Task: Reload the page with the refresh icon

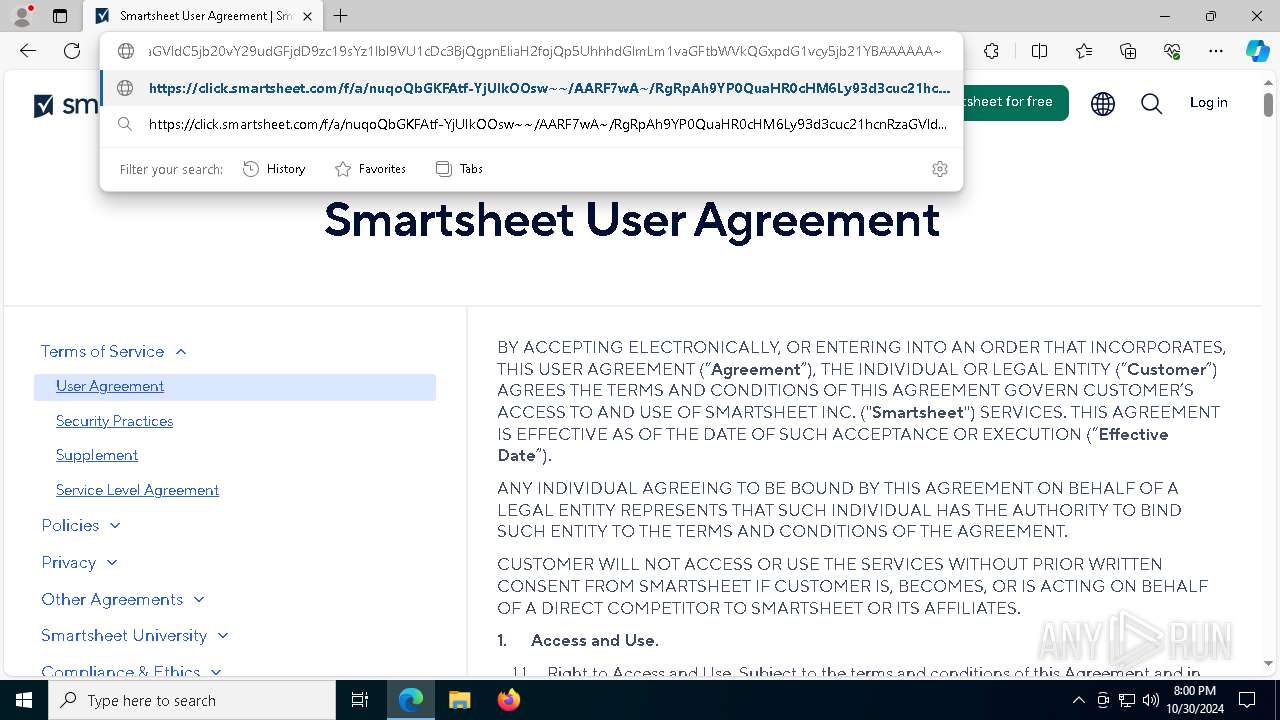Action: click(72, 51)
